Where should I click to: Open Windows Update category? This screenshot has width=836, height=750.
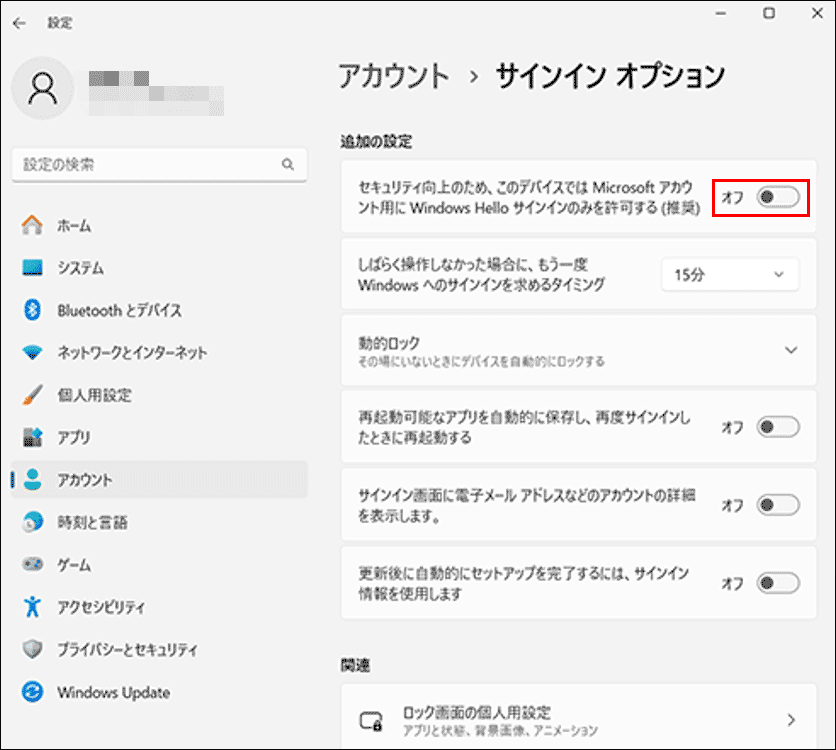point(159,692)
